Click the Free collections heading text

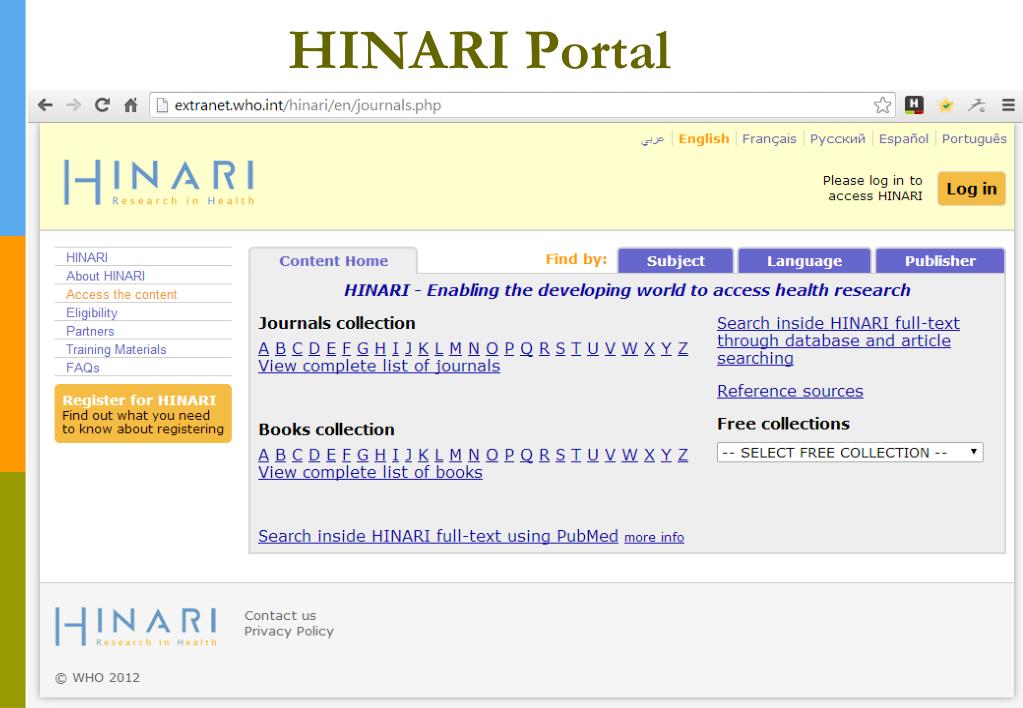click(783, 423)
